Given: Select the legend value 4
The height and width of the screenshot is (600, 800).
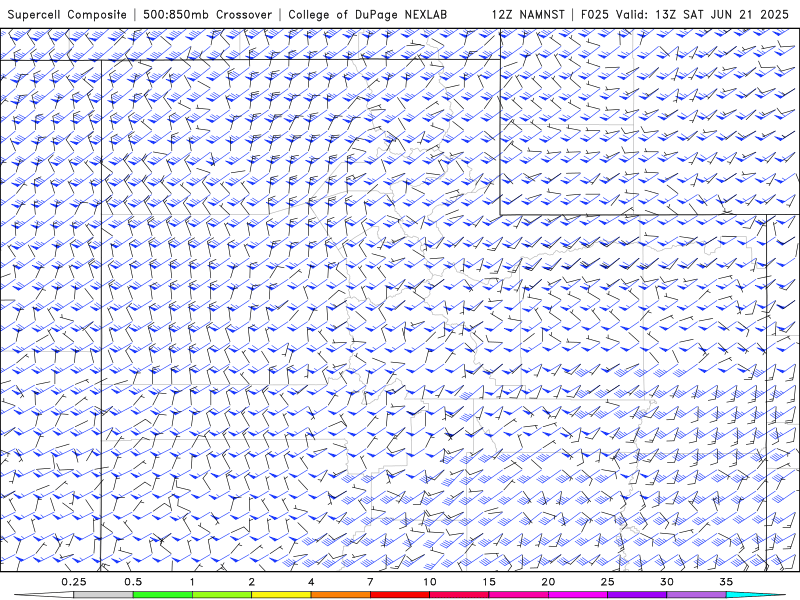Looking at the screenshot, I should click(311, 582).
